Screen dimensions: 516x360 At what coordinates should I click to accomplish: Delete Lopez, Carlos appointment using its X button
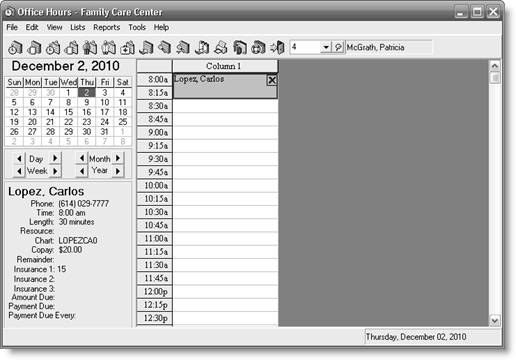click(272, 80)
